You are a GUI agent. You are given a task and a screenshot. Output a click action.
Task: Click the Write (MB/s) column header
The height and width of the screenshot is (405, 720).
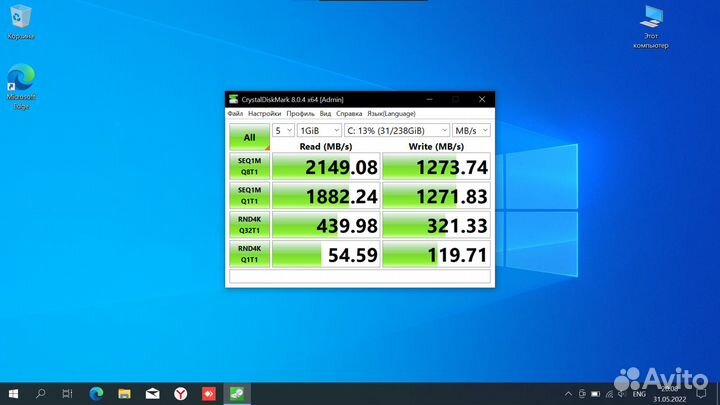click(436, 146)
